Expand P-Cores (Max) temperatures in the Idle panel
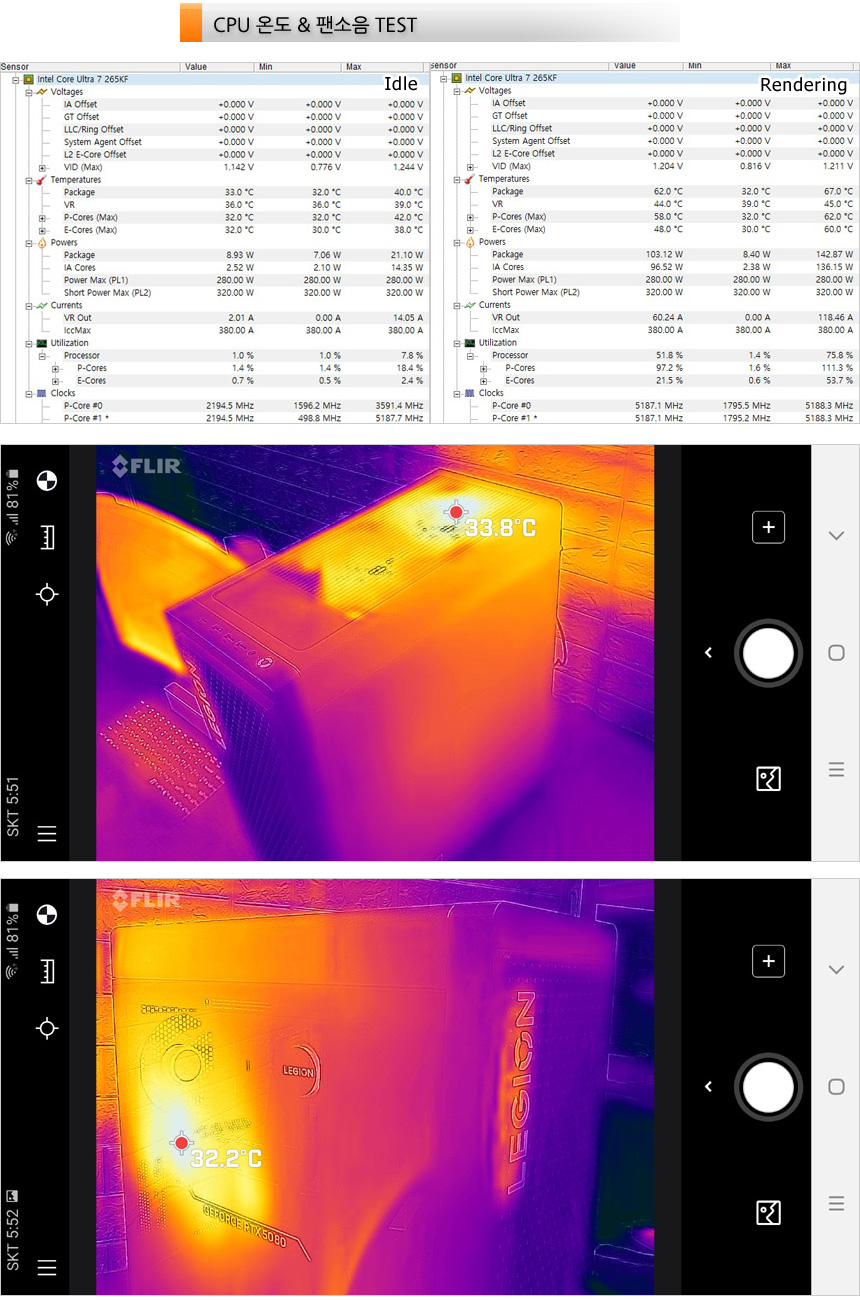Image resolution: width=860 pixels, height=1300 pixels. (x=42, y=217)
